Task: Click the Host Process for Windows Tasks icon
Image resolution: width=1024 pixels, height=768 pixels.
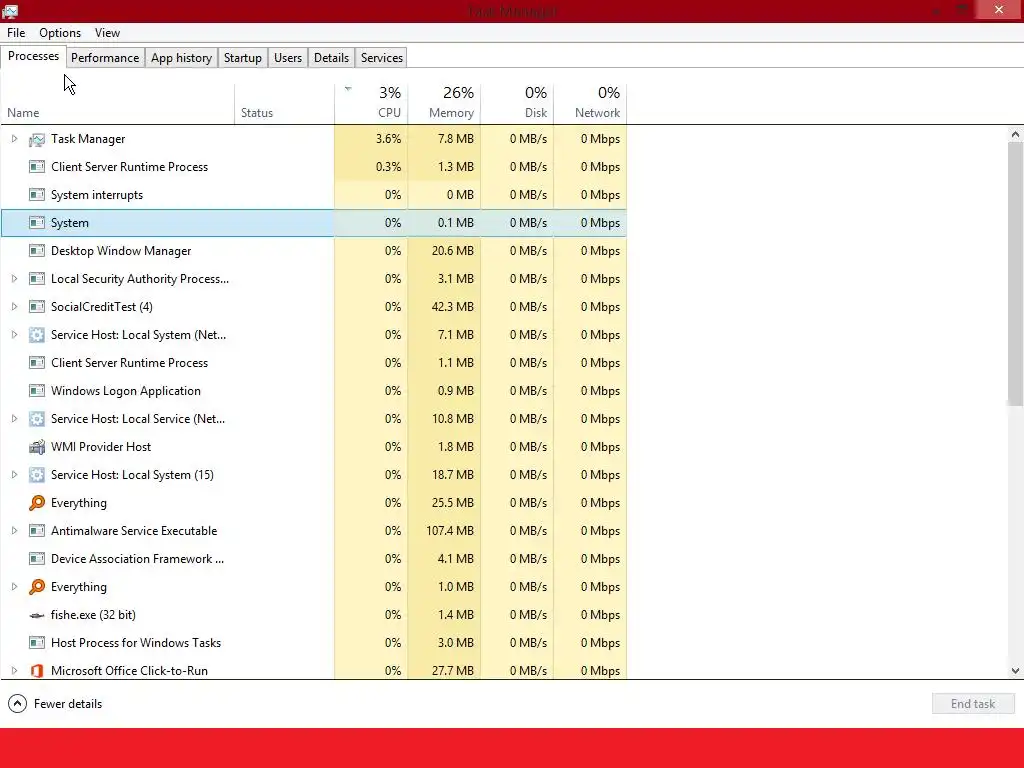Action: point(37,643)
